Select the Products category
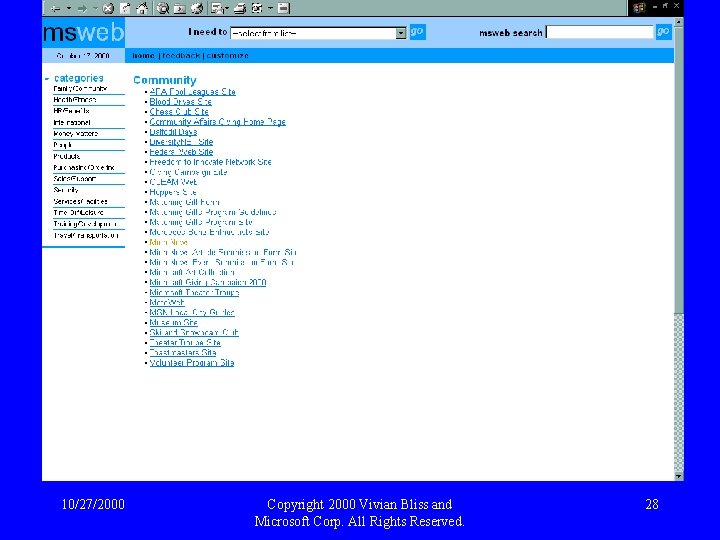Image resolution: width=720 pixels, height=540 pixels. tap(67, 156)
